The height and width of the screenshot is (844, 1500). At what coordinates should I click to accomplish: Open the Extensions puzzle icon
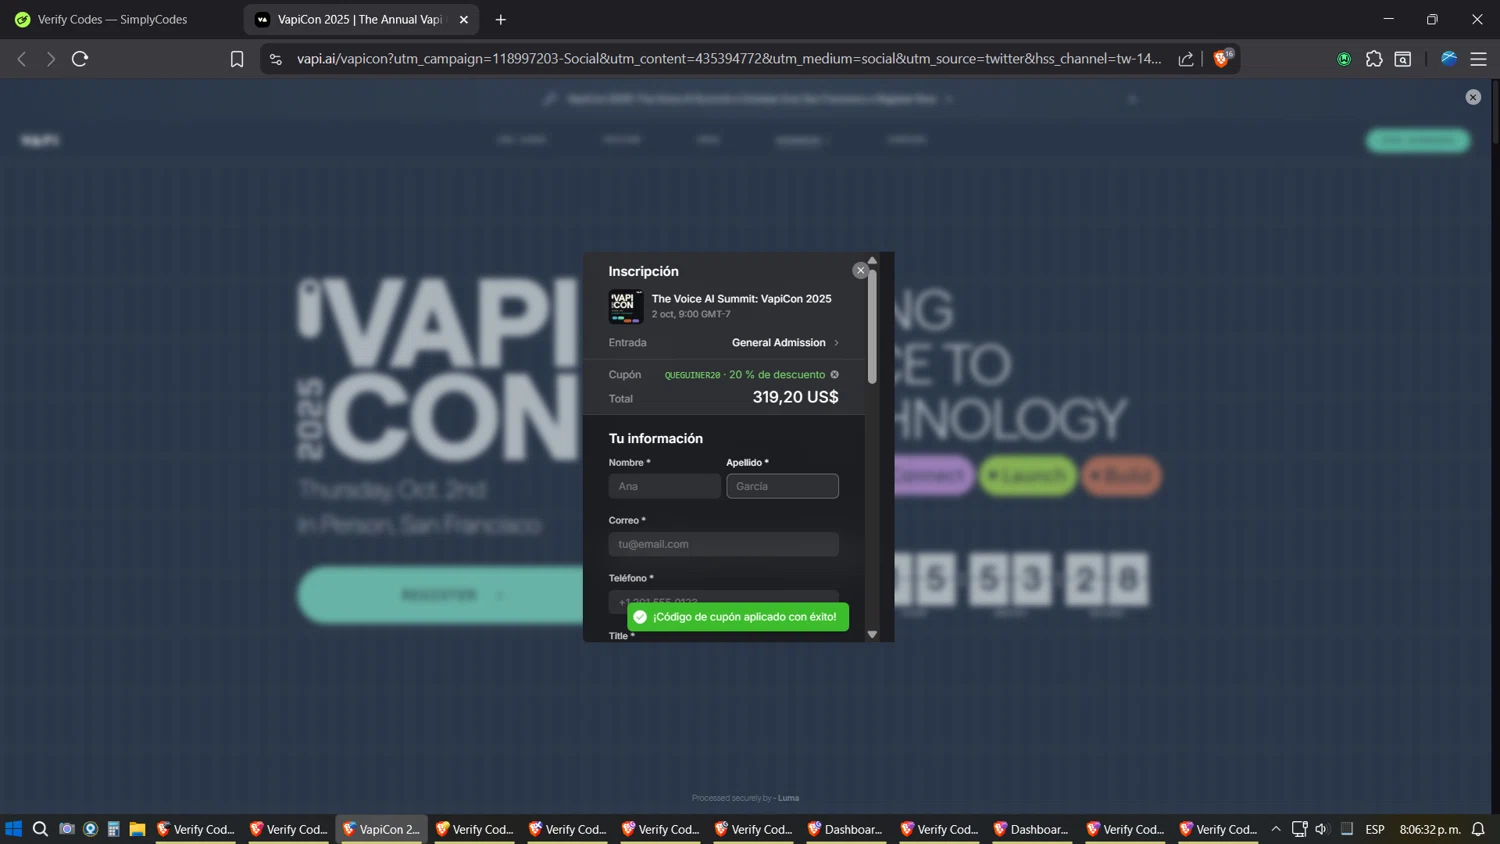(x=1374, y=59)
